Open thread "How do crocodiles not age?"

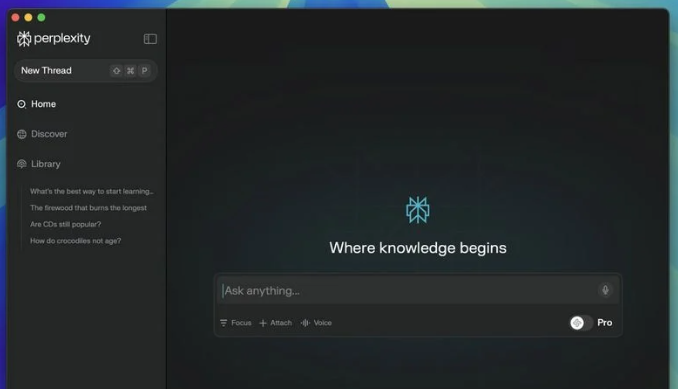[75, 241]
